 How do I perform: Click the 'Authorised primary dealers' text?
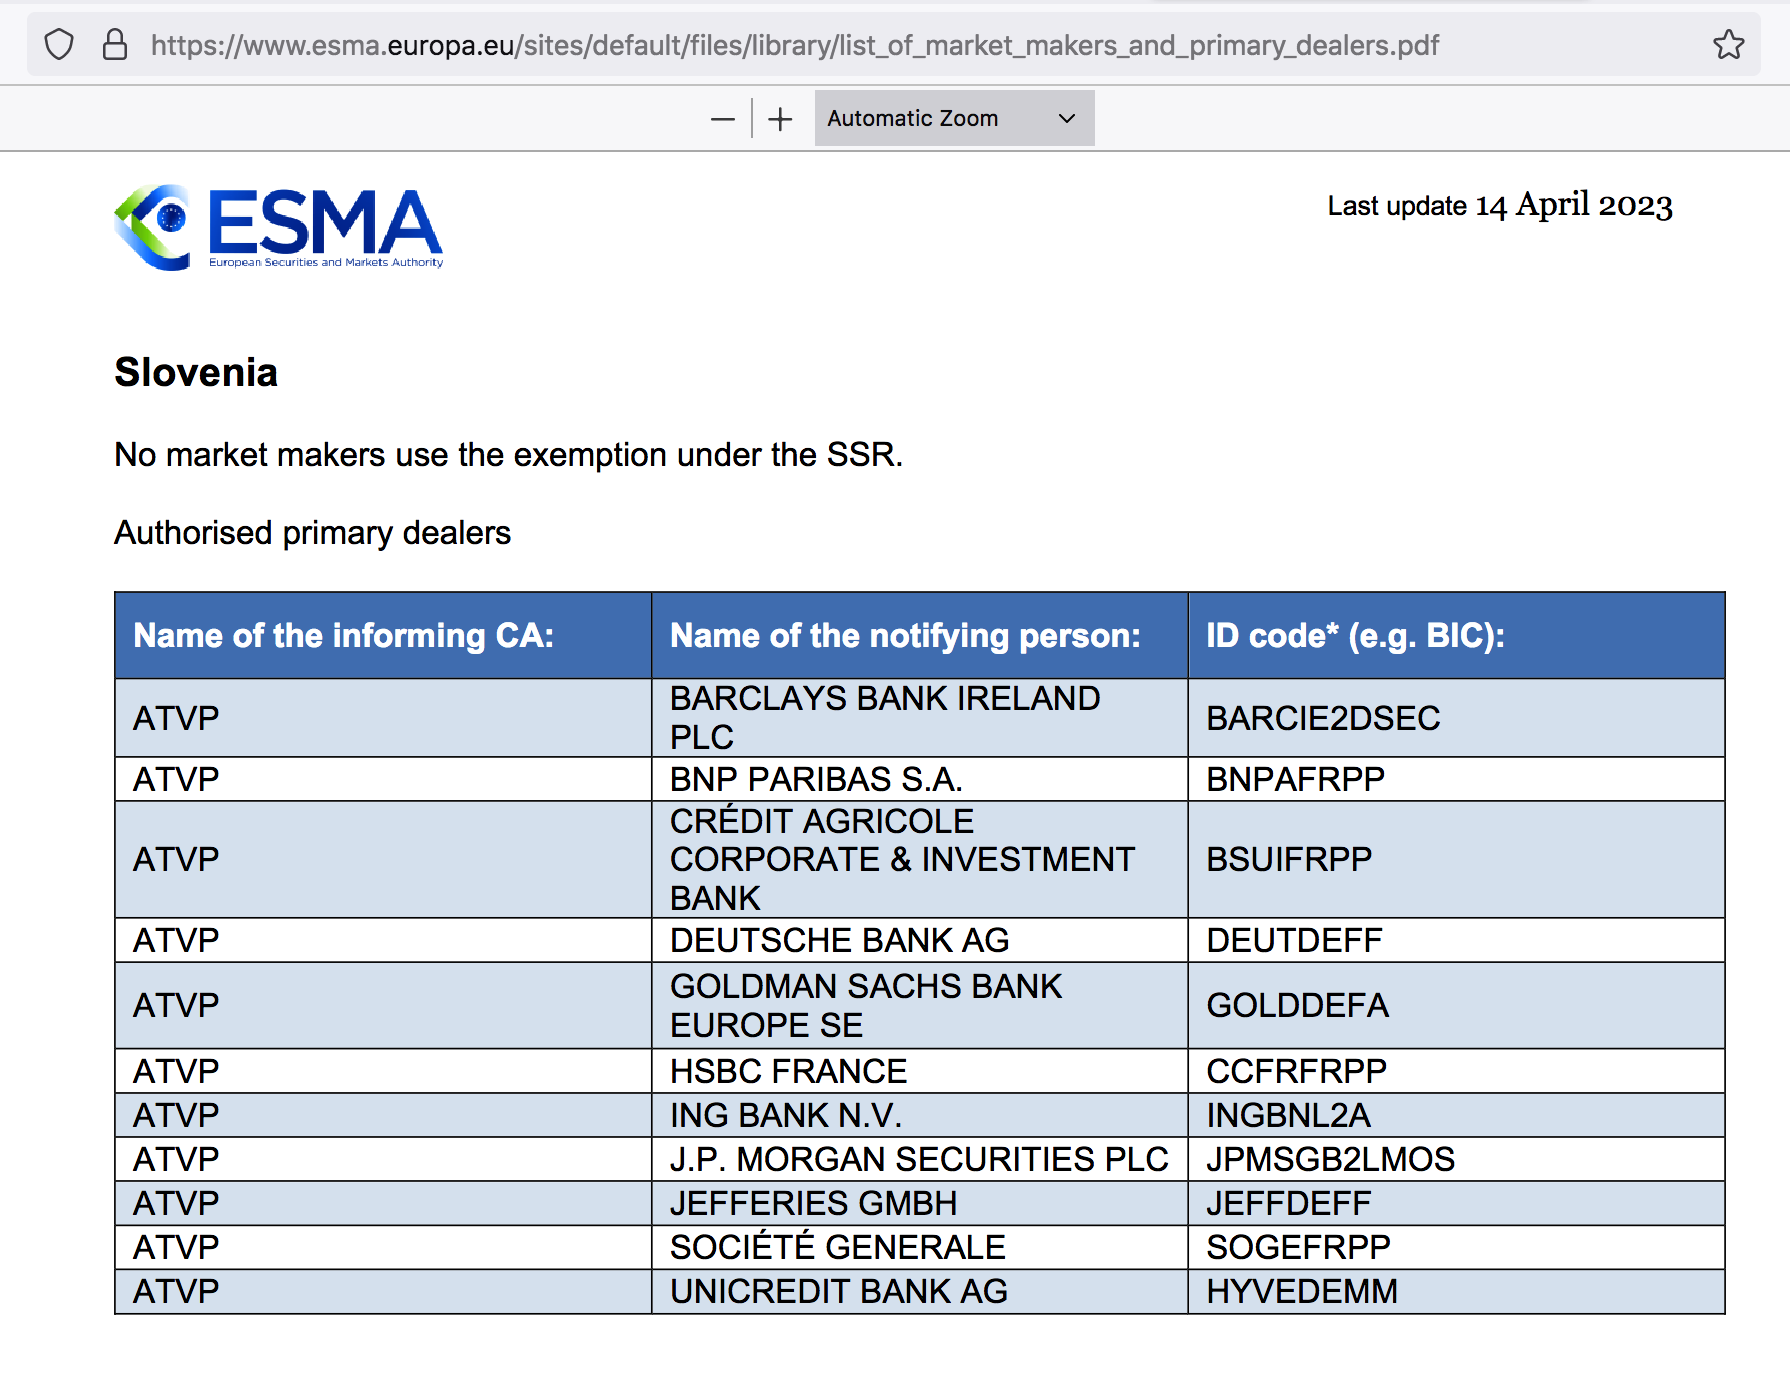click(312, 533)
